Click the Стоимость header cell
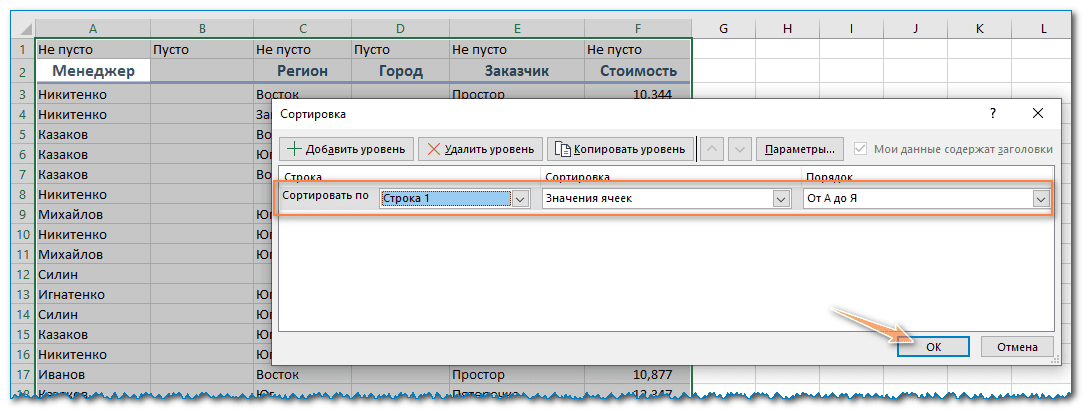Screen dimensions: 1083x416 pyautogui.click(x=637, y=71)
